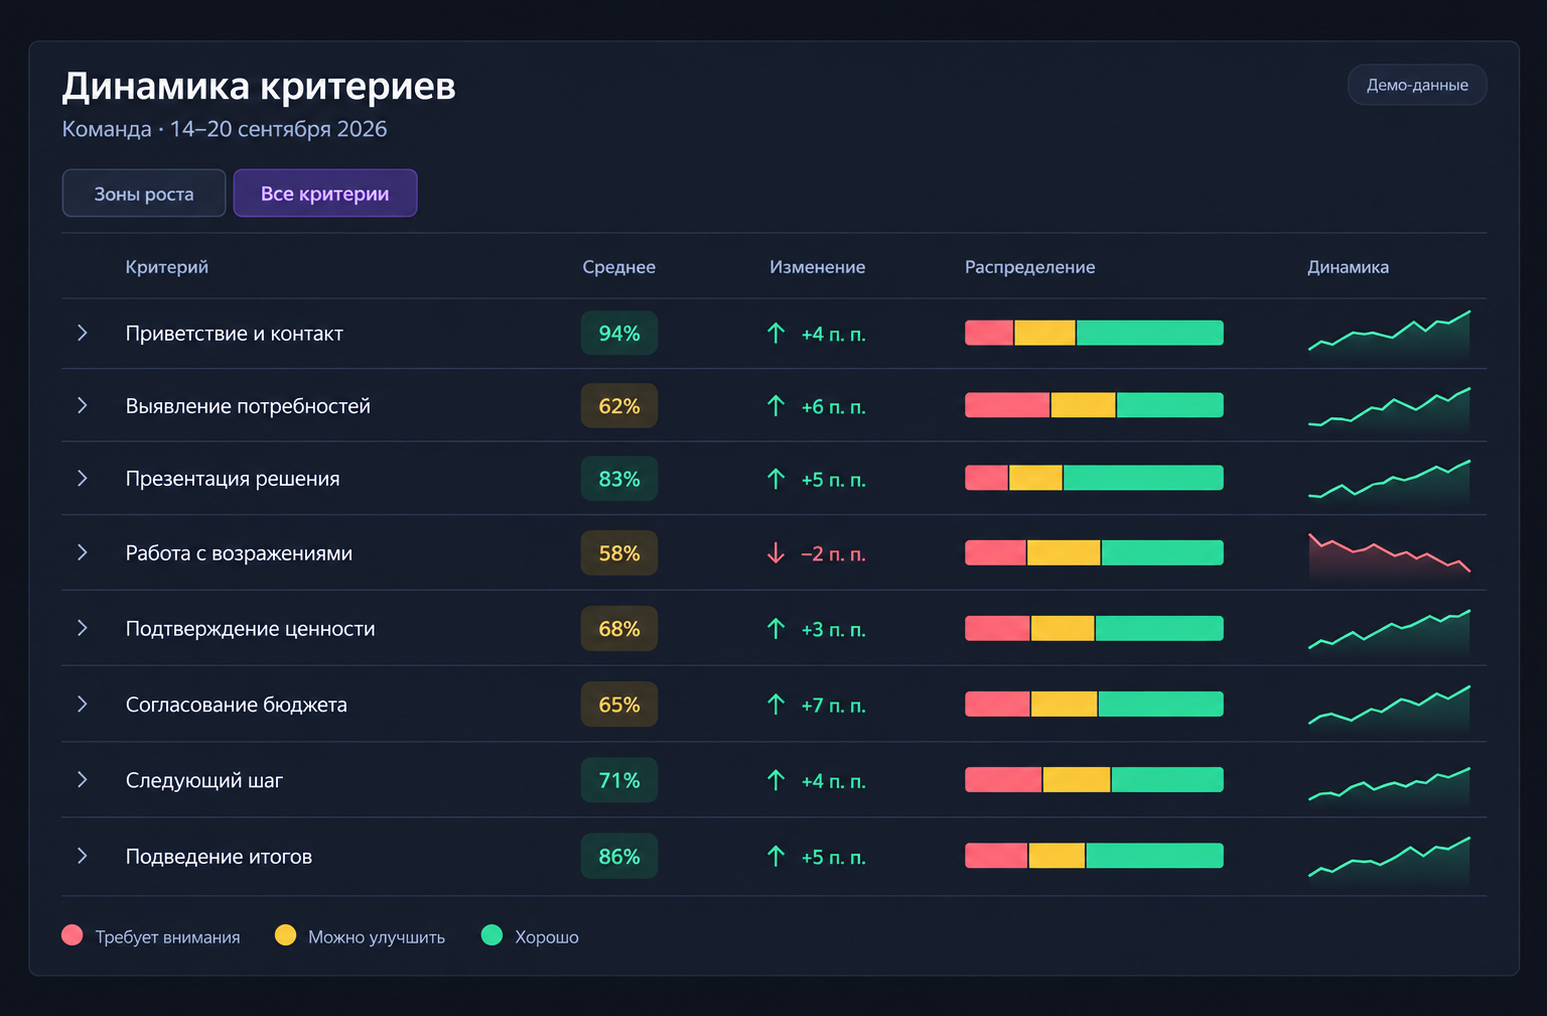
Task: Click the 94% average score badge
Action: pos(619,333)
